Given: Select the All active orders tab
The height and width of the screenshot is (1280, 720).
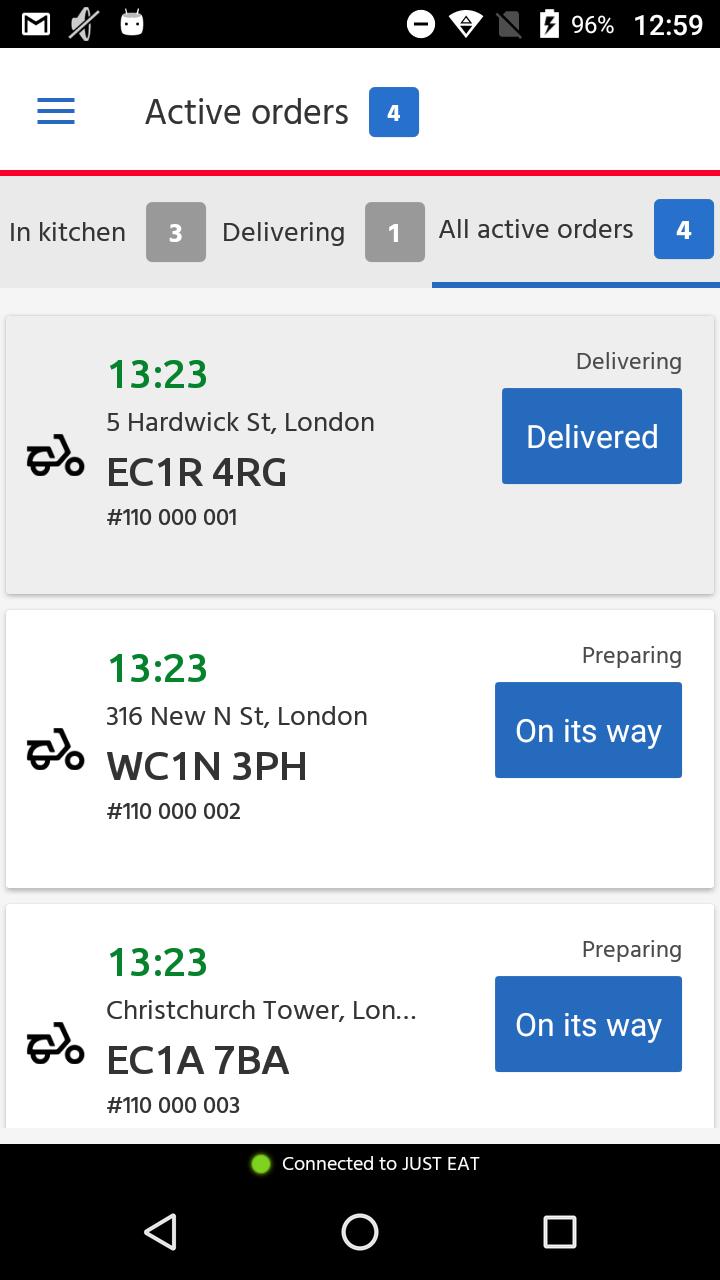Looking at the screenshot, I should click(x=574, y=230).
